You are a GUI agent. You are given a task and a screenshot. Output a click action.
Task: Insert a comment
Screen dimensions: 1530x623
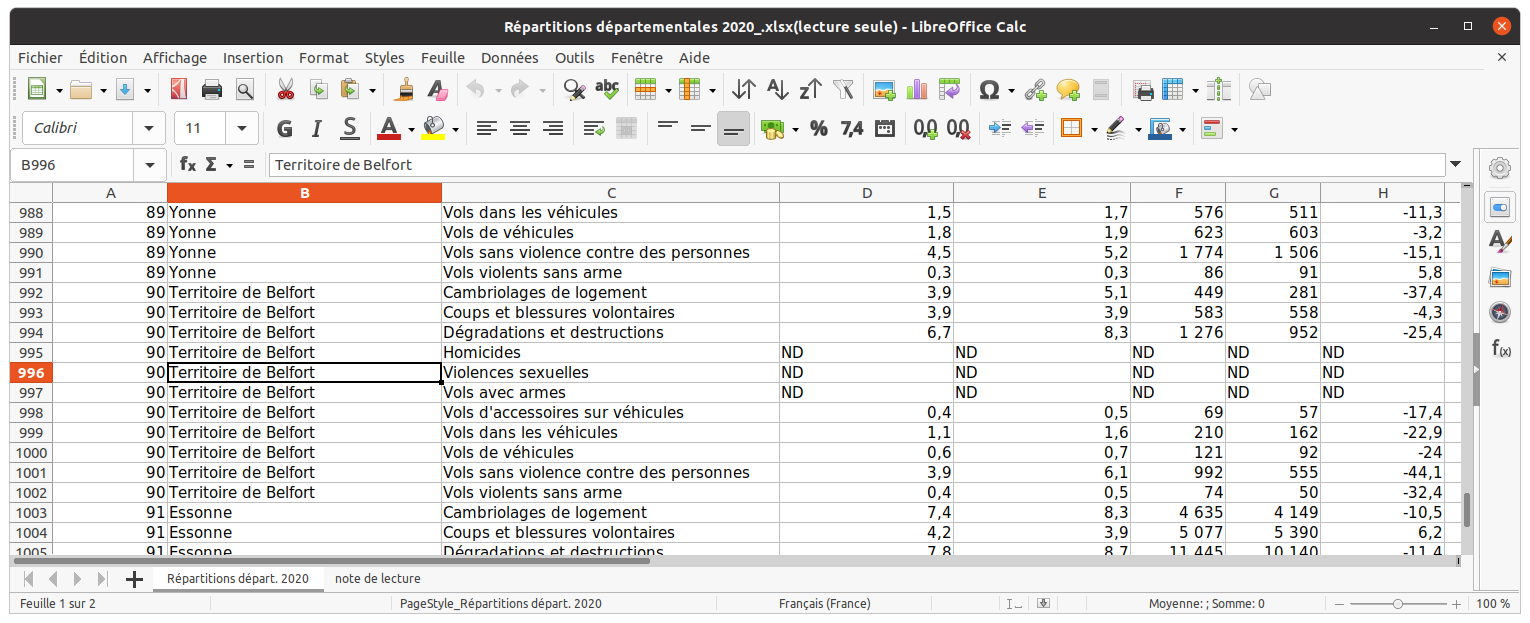(1068, 90)
